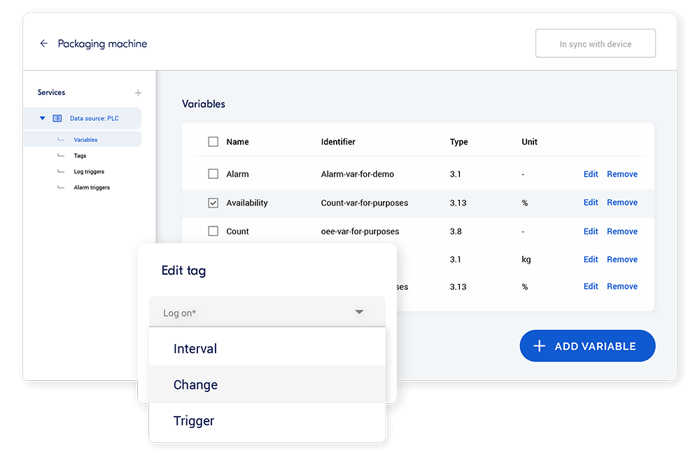This screenshot has width=700, height=453.
Task: Select Log triggers in the sidebar
Action: [90, 171]
